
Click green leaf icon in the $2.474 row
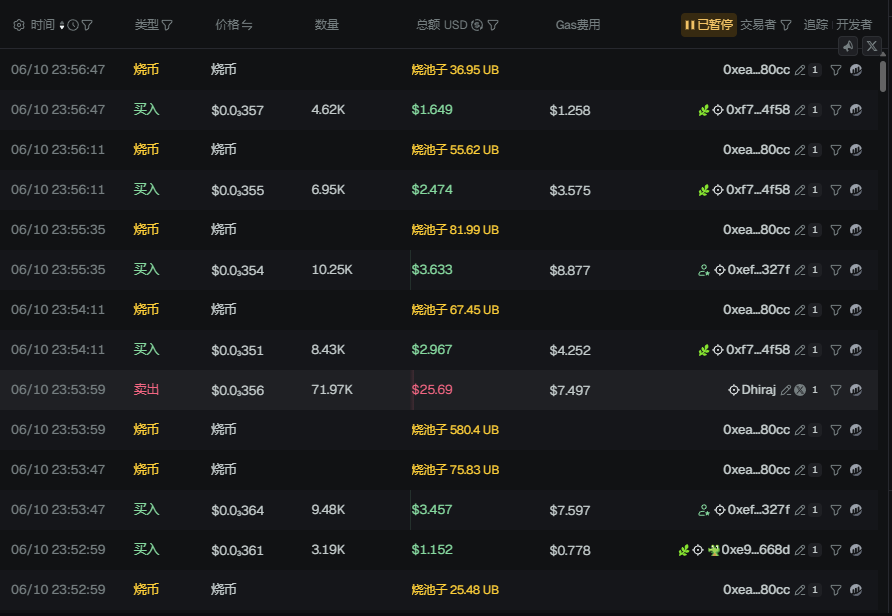[704, 190]
